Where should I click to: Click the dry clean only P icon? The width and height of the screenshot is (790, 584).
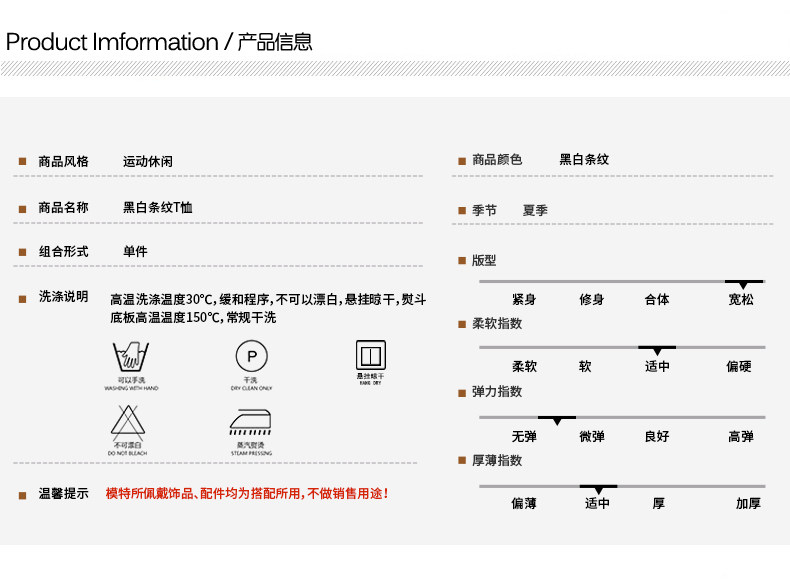click(251, 356)
